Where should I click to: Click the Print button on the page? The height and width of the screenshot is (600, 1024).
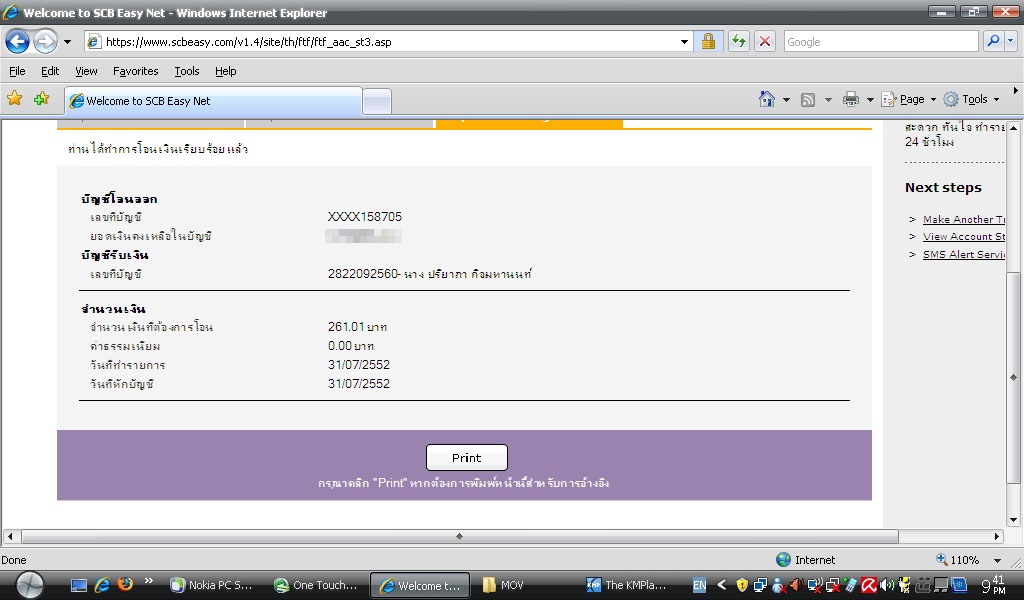point(466,458)
